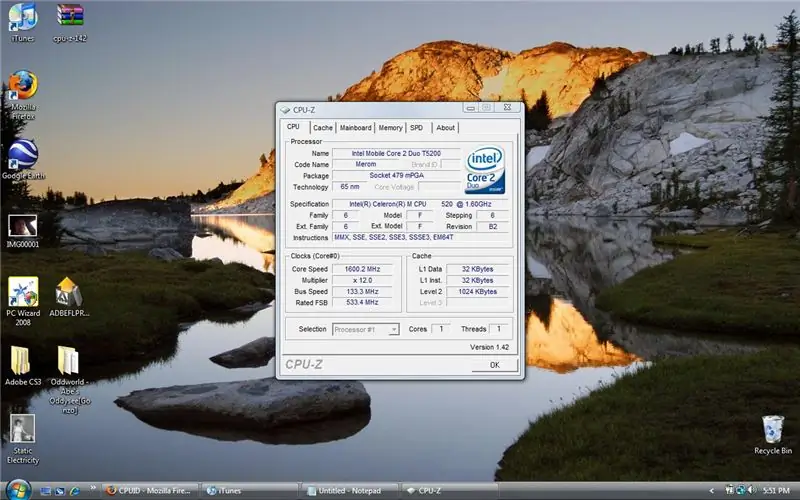This screenshot has width=800, height=500.
Task: Open the iTunes desktop shortcut
Action: point(22,21)
